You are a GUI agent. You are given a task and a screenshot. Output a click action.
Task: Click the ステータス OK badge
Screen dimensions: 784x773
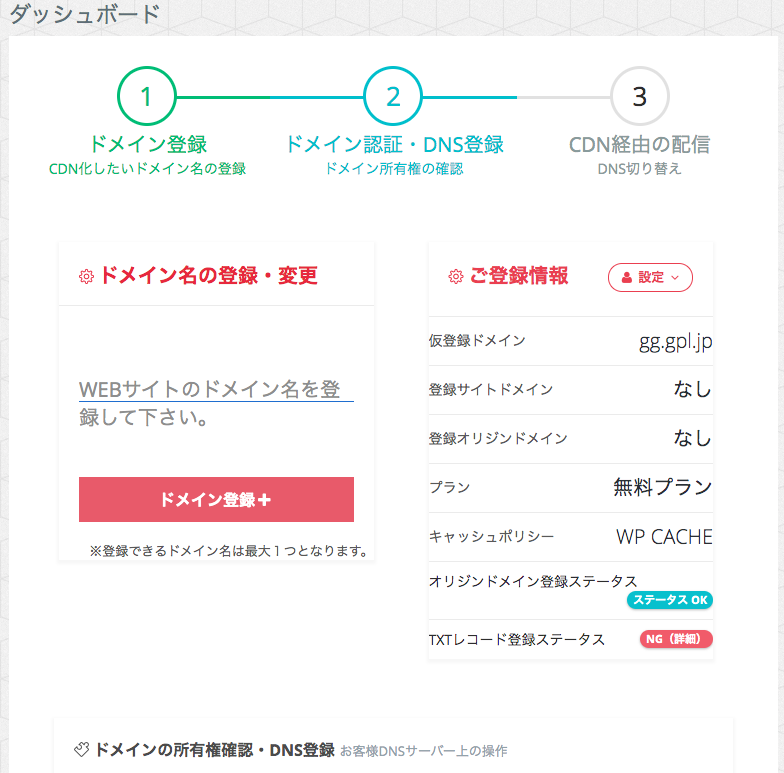pyautogui.click(x=669, y=600)
